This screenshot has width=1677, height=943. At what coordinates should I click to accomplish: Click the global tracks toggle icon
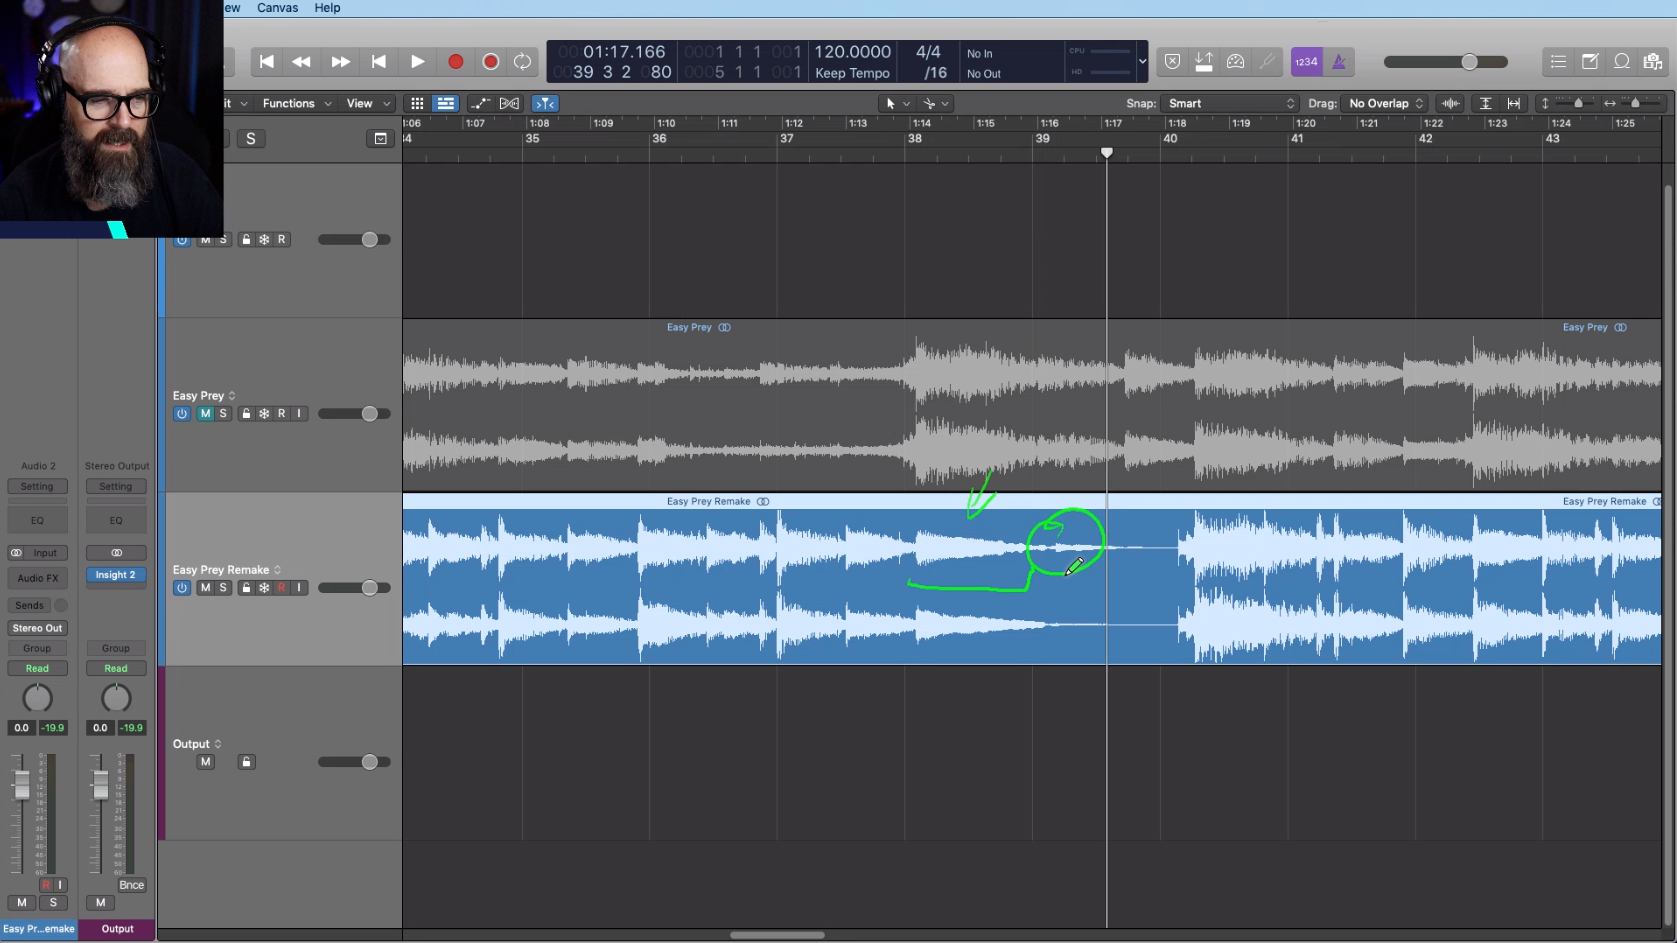381,139
